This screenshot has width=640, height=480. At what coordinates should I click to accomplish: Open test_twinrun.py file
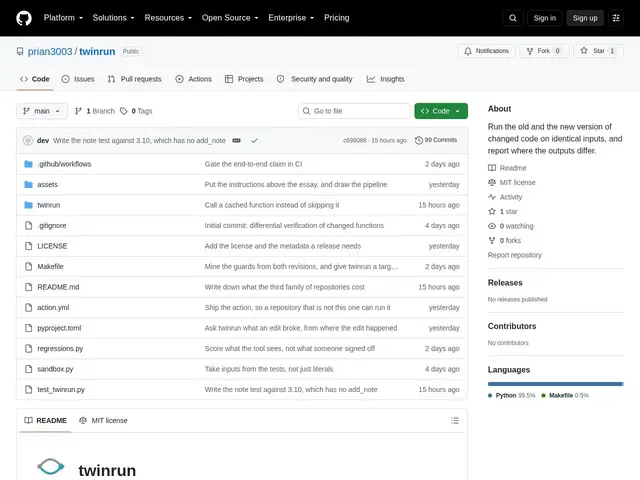[61, 389]
